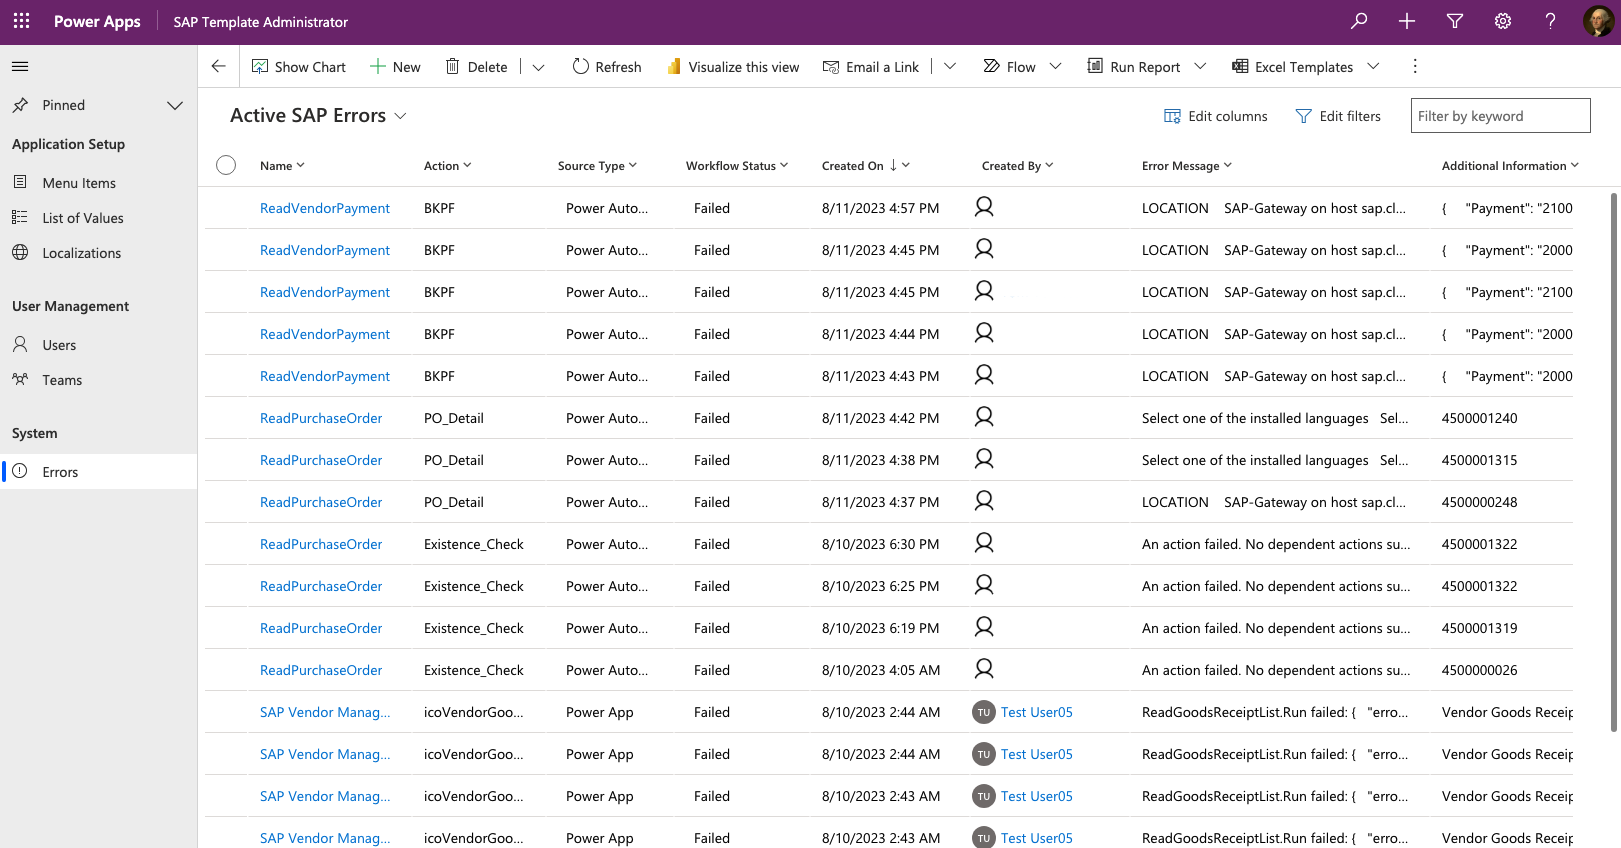The width and height of the screenshot is (1621, 848).
Task: Open the more commands ellipsis
Action: [1414, 66]
